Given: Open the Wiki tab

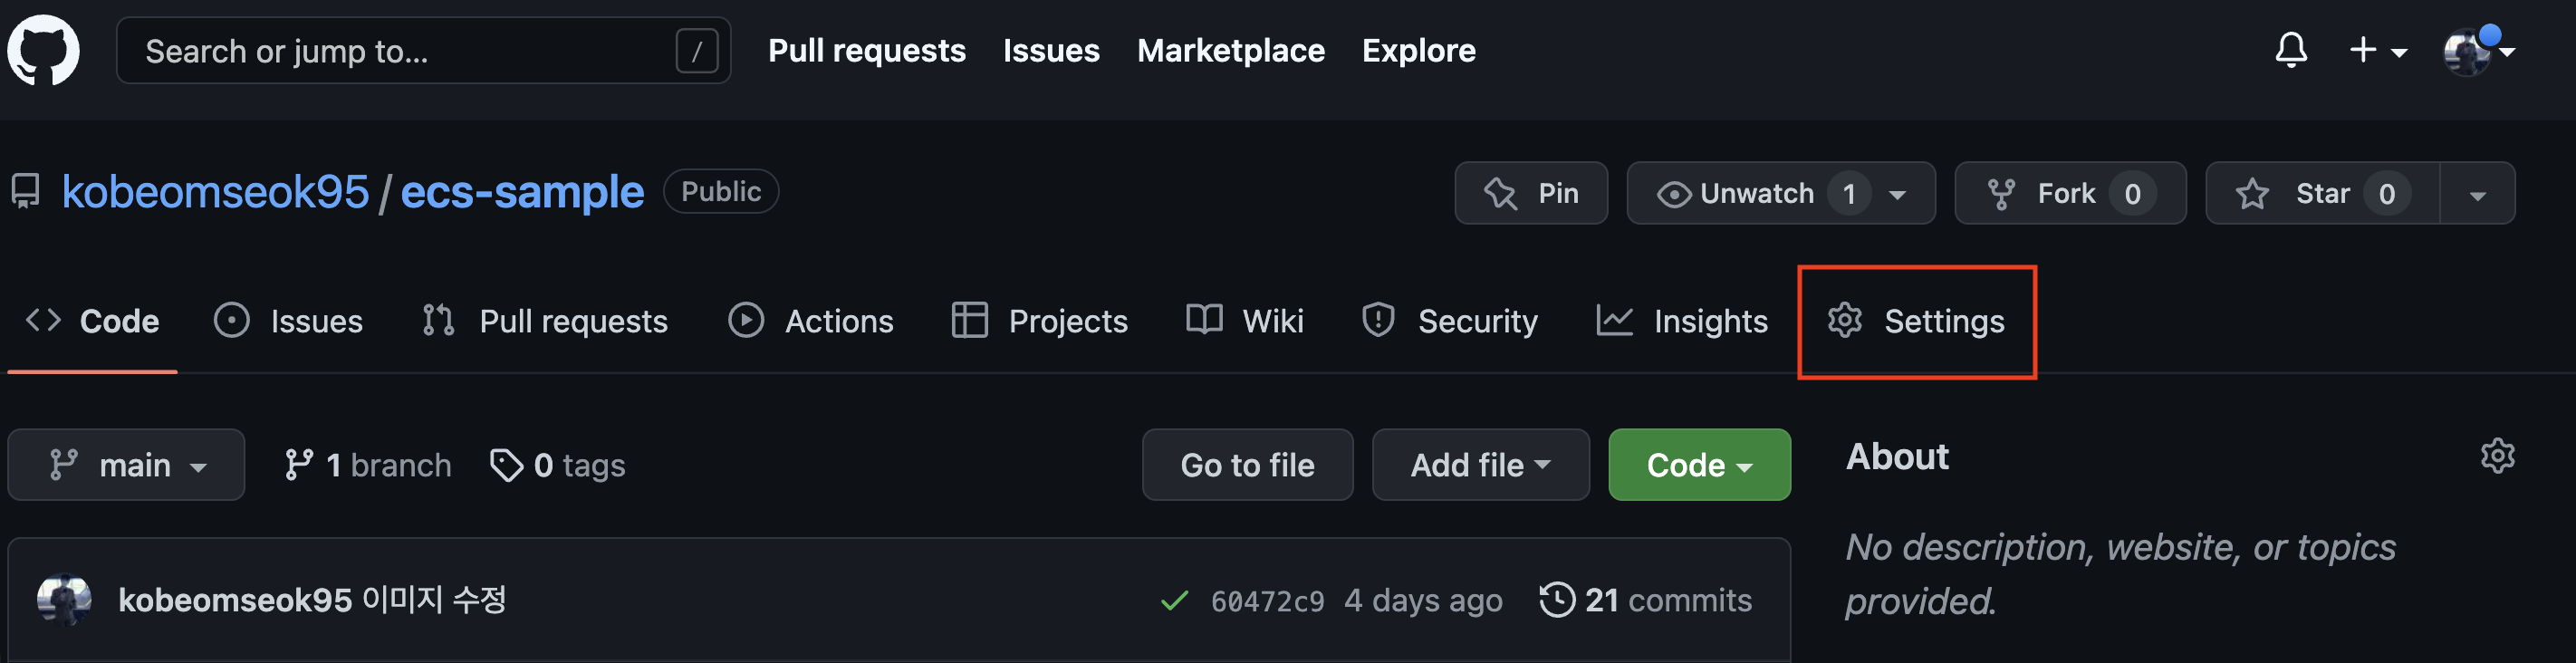Looking at the screenshot, I should click(1244, 321).
